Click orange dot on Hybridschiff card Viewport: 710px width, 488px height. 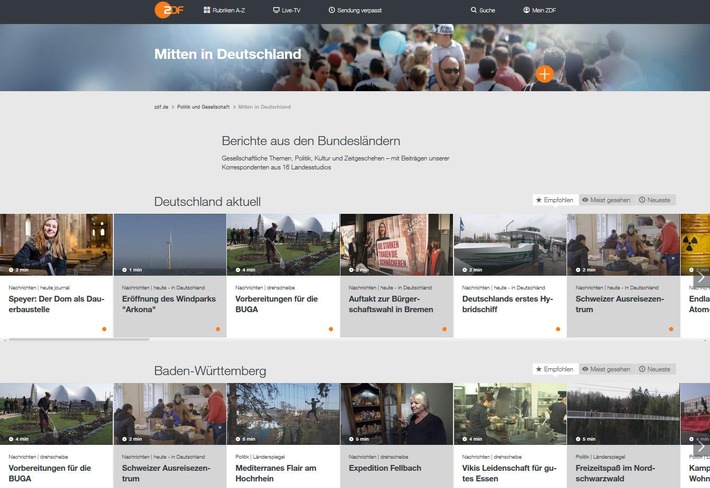[x=558, y=329]
